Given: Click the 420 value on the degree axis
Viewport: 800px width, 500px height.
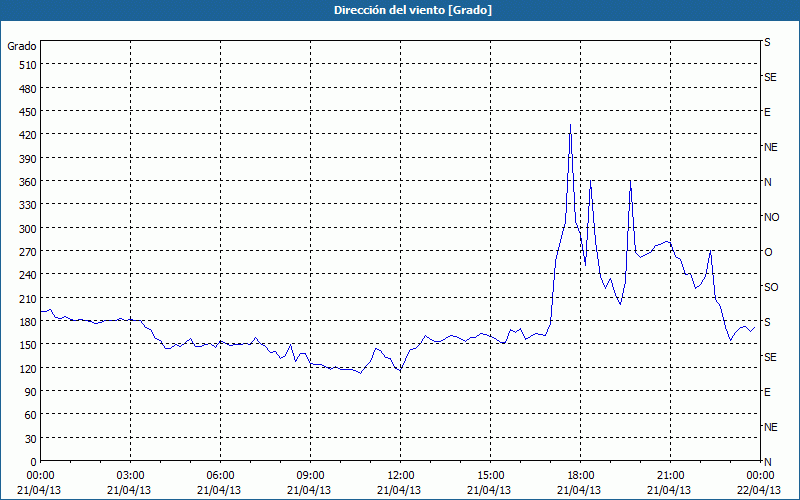Looking at the screenshot, I should 28,135.
